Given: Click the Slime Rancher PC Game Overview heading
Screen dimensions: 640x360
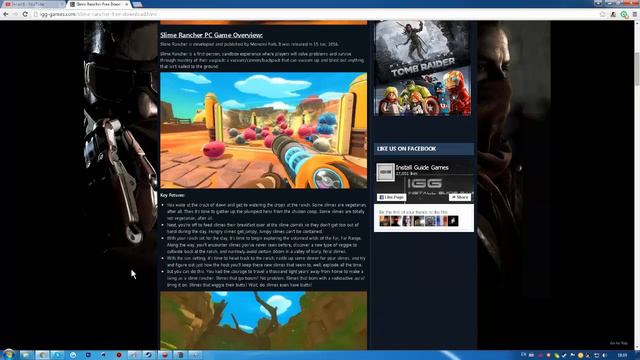Looking at the screenshot, I should tap(211, 35).
